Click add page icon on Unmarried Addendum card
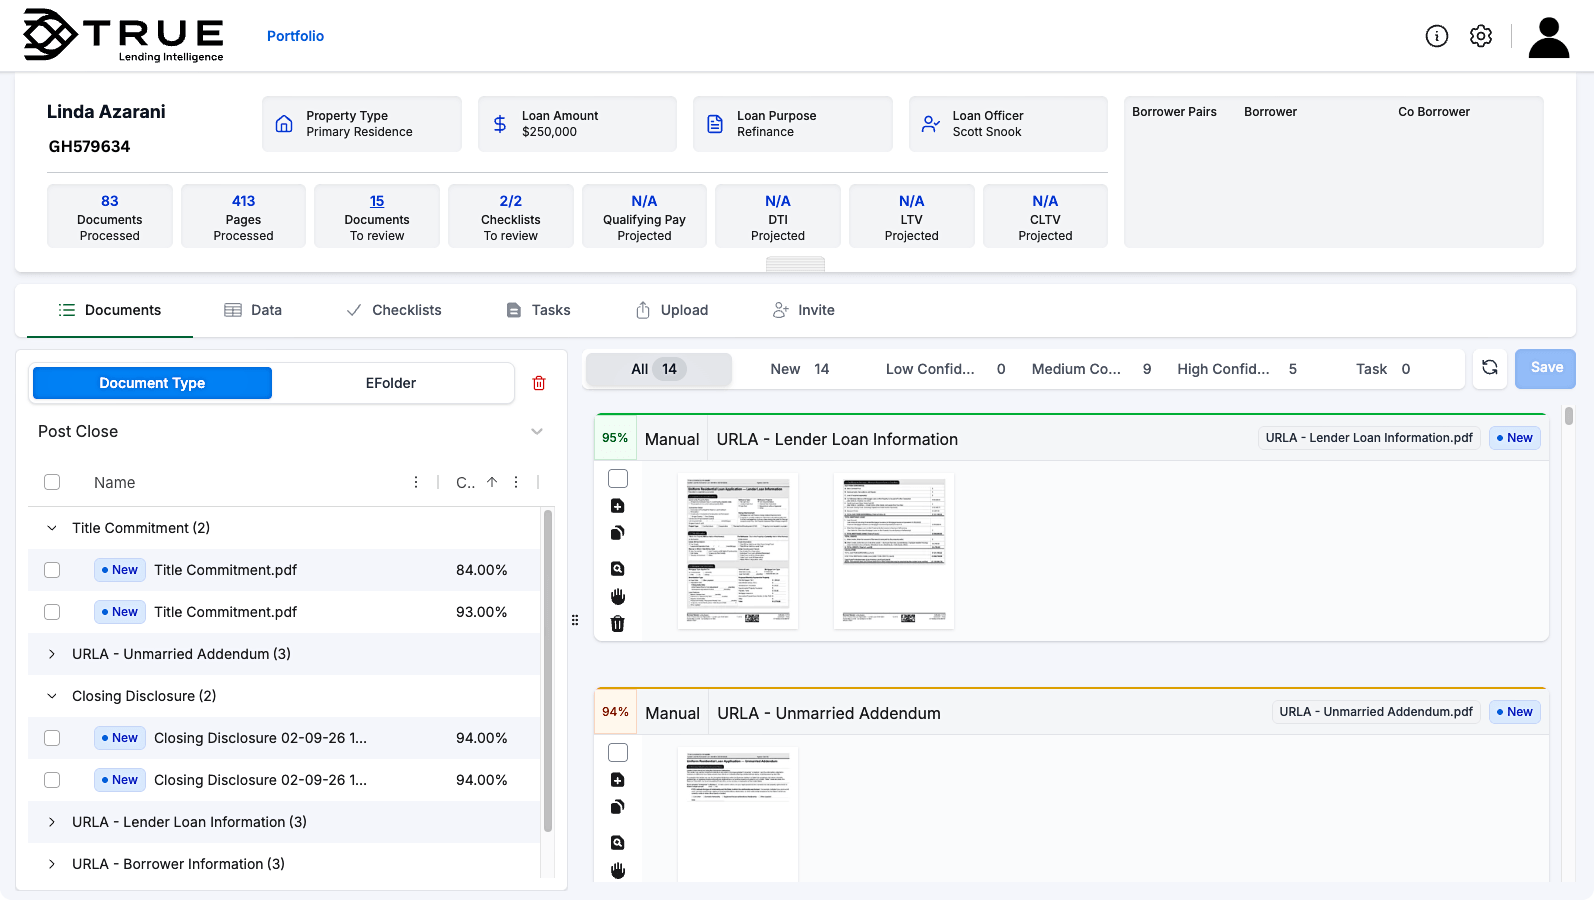Screen dimensions: 1594x900 [617, 780]
